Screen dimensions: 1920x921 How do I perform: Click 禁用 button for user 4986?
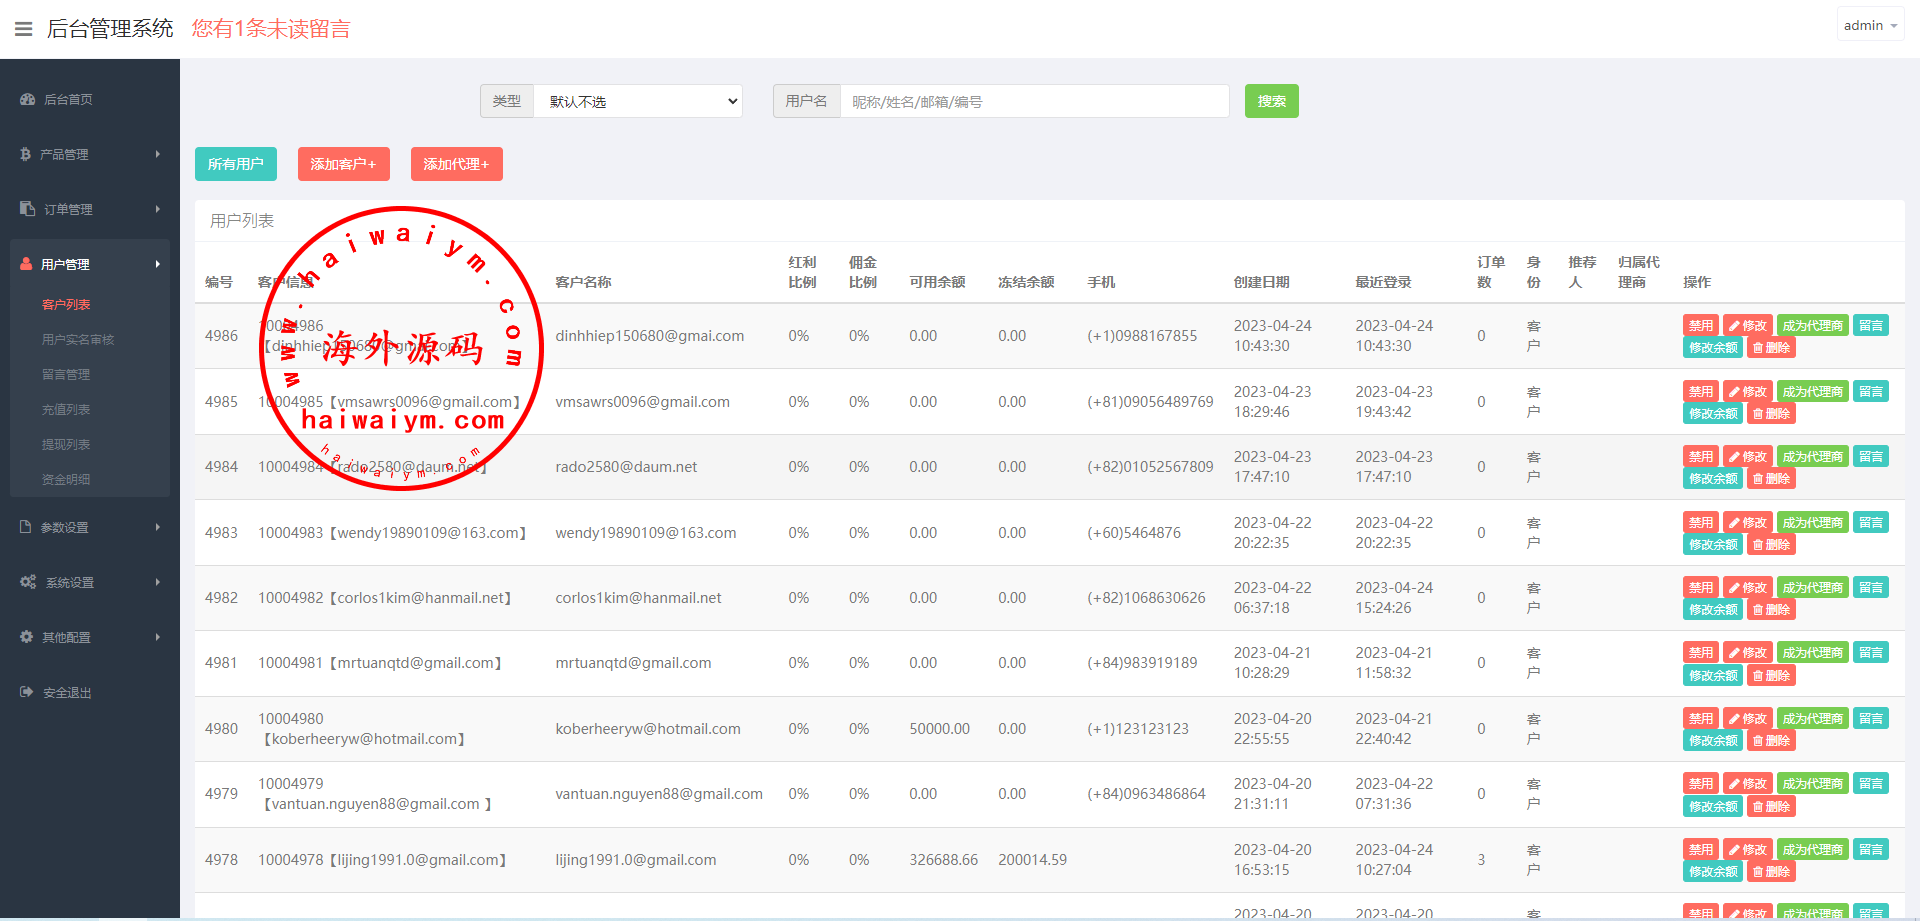(1700, 326)
